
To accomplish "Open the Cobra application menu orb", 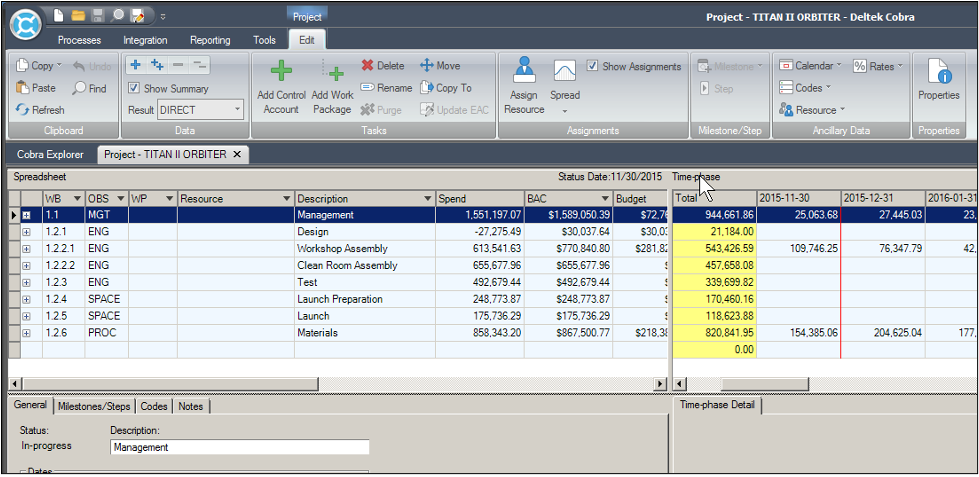I will click(26, 25).
